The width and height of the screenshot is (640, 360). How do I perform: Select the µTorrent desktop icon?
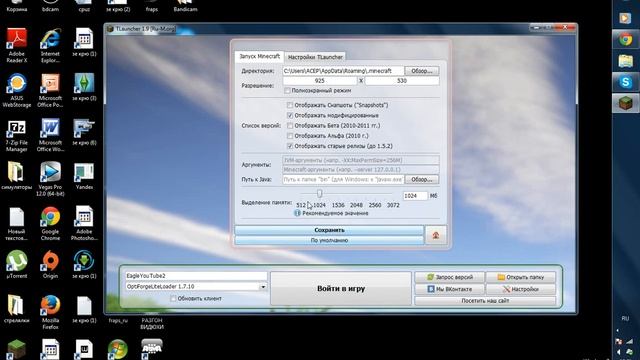(x=16, y=264)
